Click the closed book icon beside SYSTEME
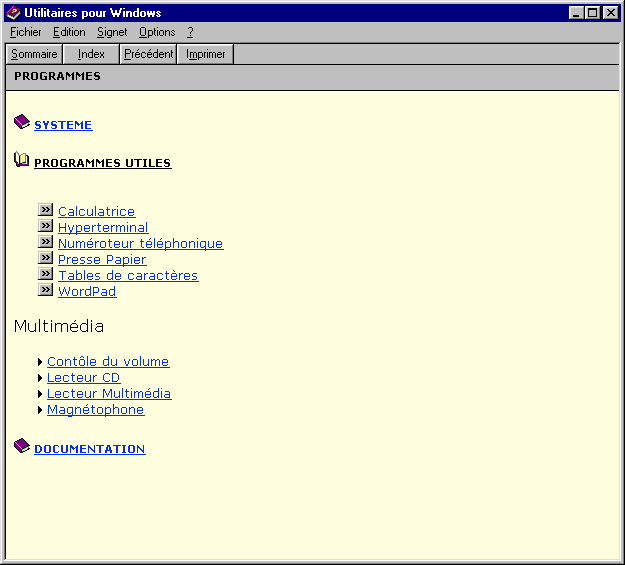Screen dimensions: 625x565 pos(22,122)
